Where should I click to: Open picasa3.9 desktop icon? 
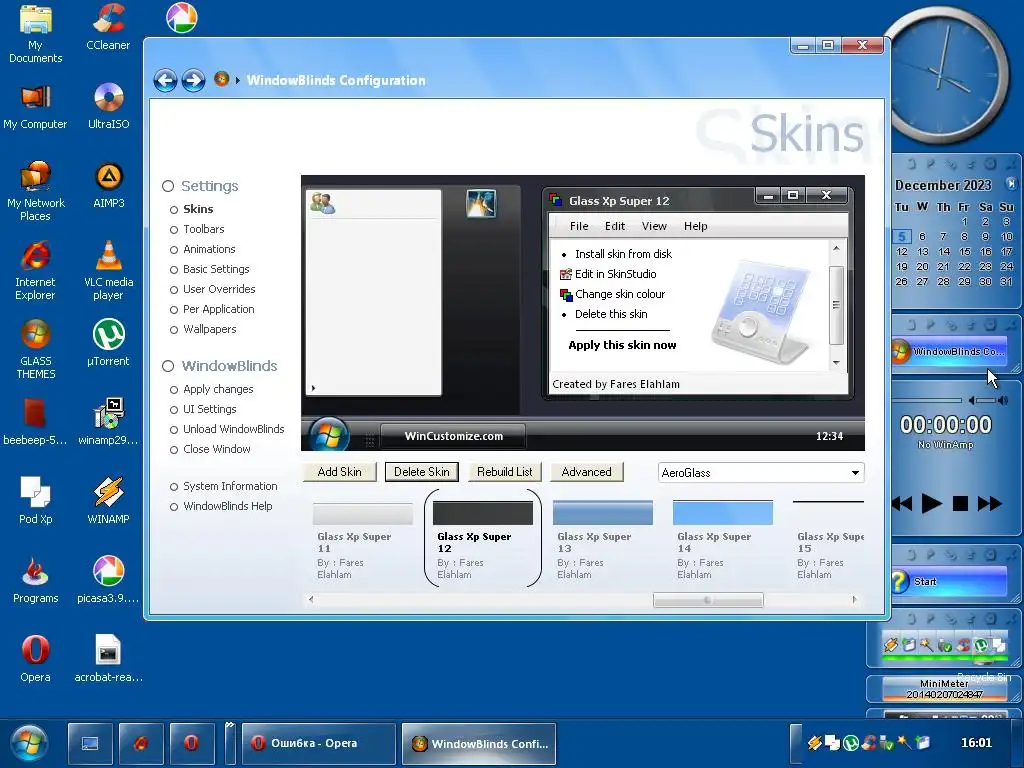tap(108, 580)
